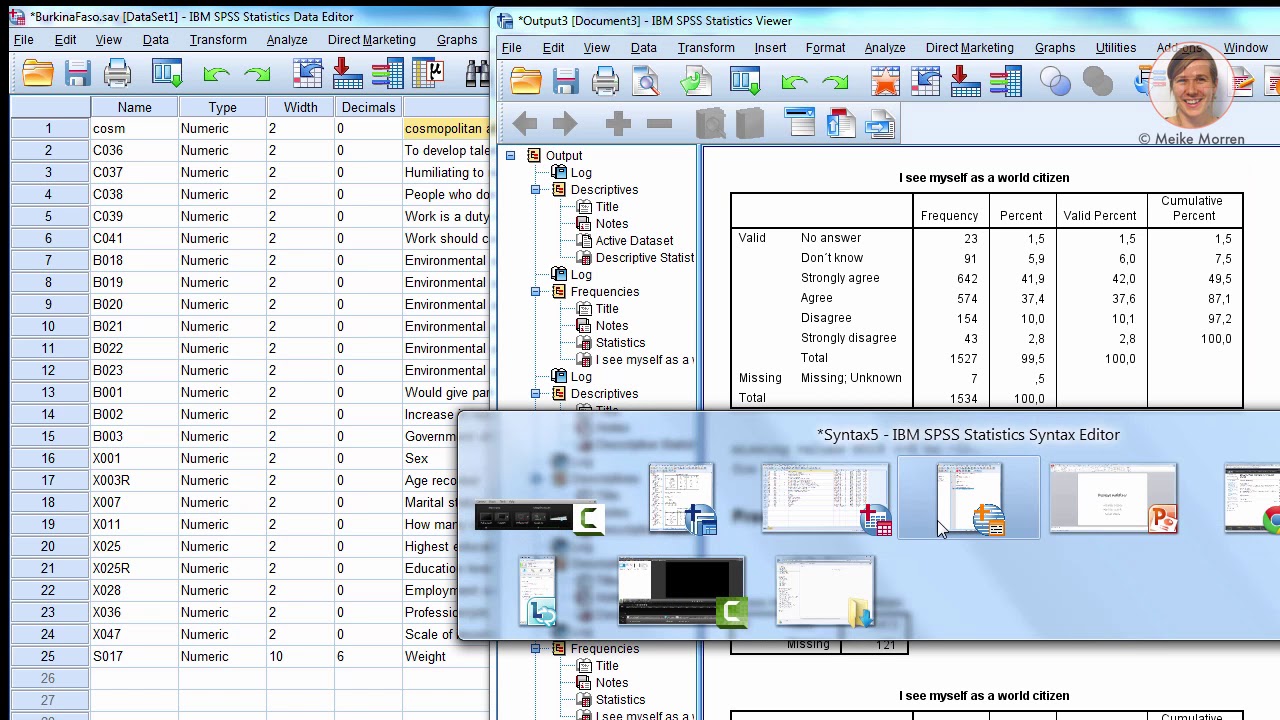Viewport: 1280px width, 720px height.
Task: Collapse second Descriptives node in outline
Action: (536, 393)
